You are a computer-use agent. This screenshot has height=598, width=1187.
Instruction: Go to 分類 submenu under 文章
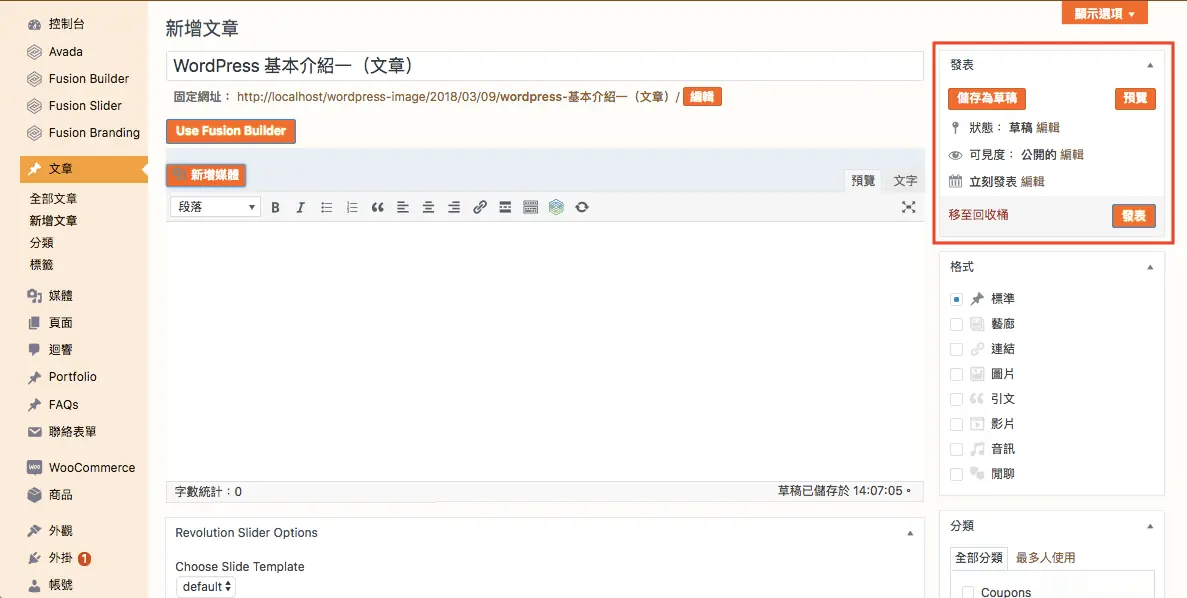click(x=41, y=243)
